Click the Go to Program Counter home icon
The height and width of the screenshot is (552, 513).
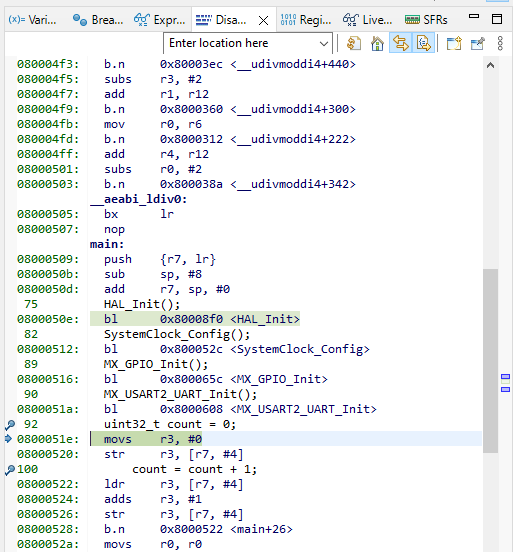377,43
